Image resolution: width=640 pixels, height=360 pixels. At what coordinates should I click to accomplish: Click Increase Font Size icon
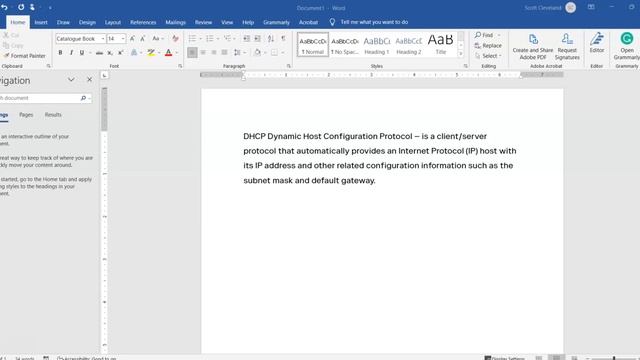(132, 38)
